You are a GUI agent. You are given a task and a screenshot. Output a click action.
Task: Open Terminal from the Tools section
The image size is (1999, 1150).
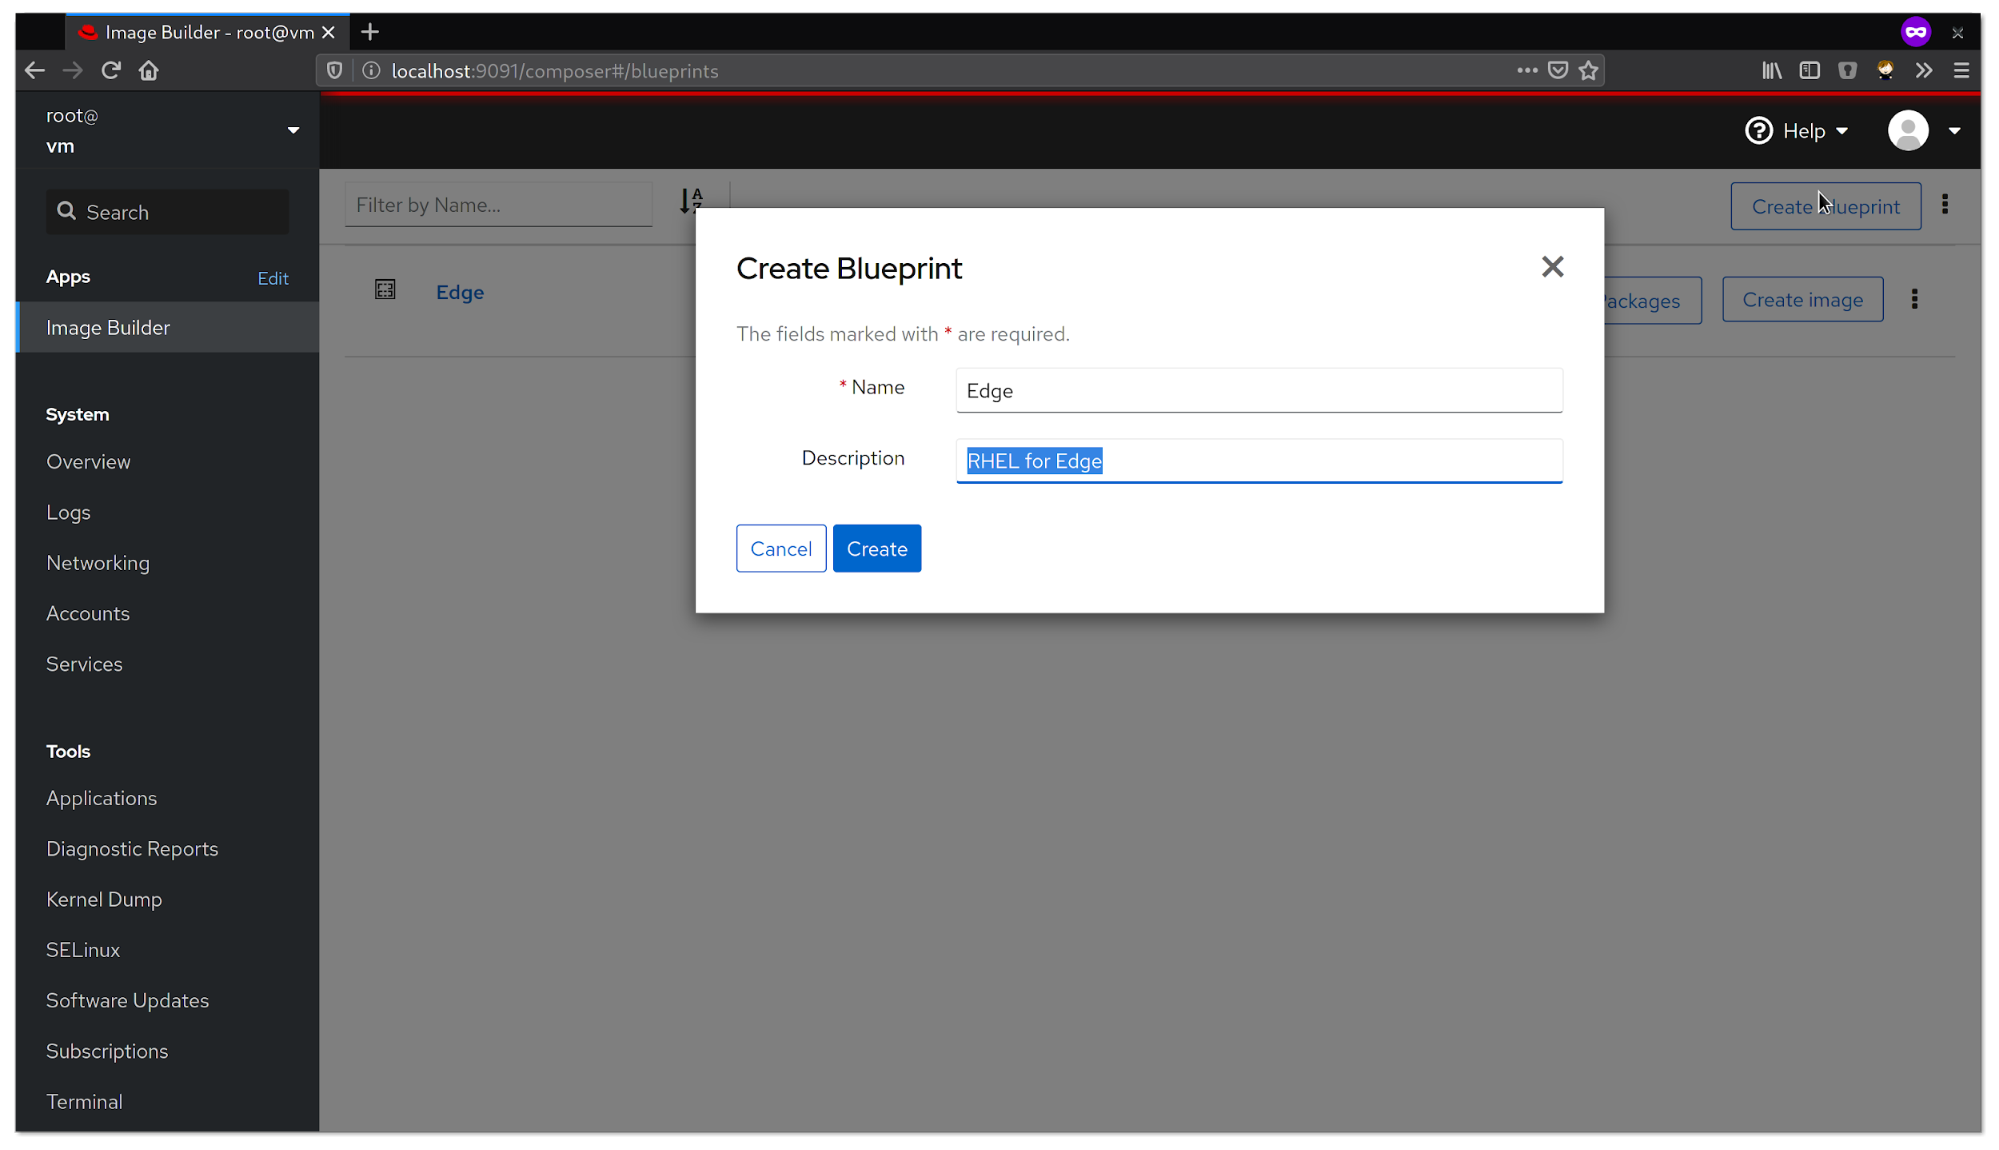pyautogui.click(x=84, y=1101)
